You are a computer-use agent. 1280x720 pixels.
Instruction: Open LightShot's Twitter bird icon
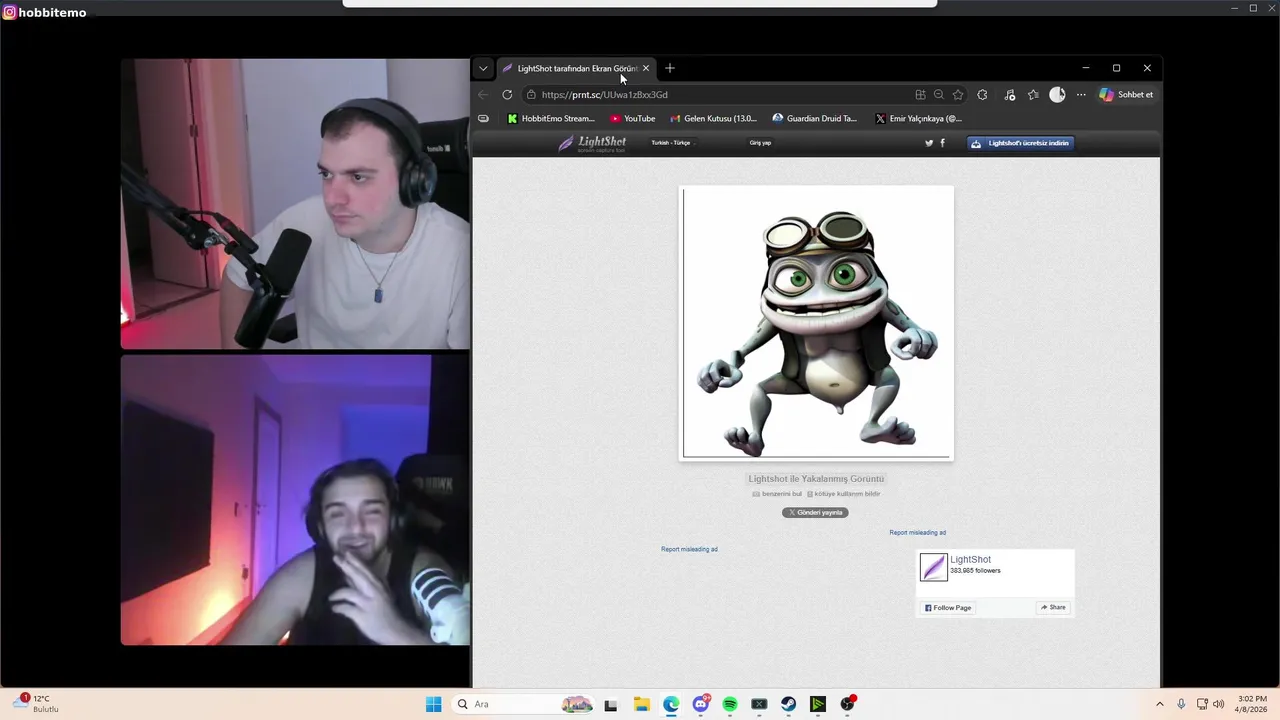tap(929, 143)
